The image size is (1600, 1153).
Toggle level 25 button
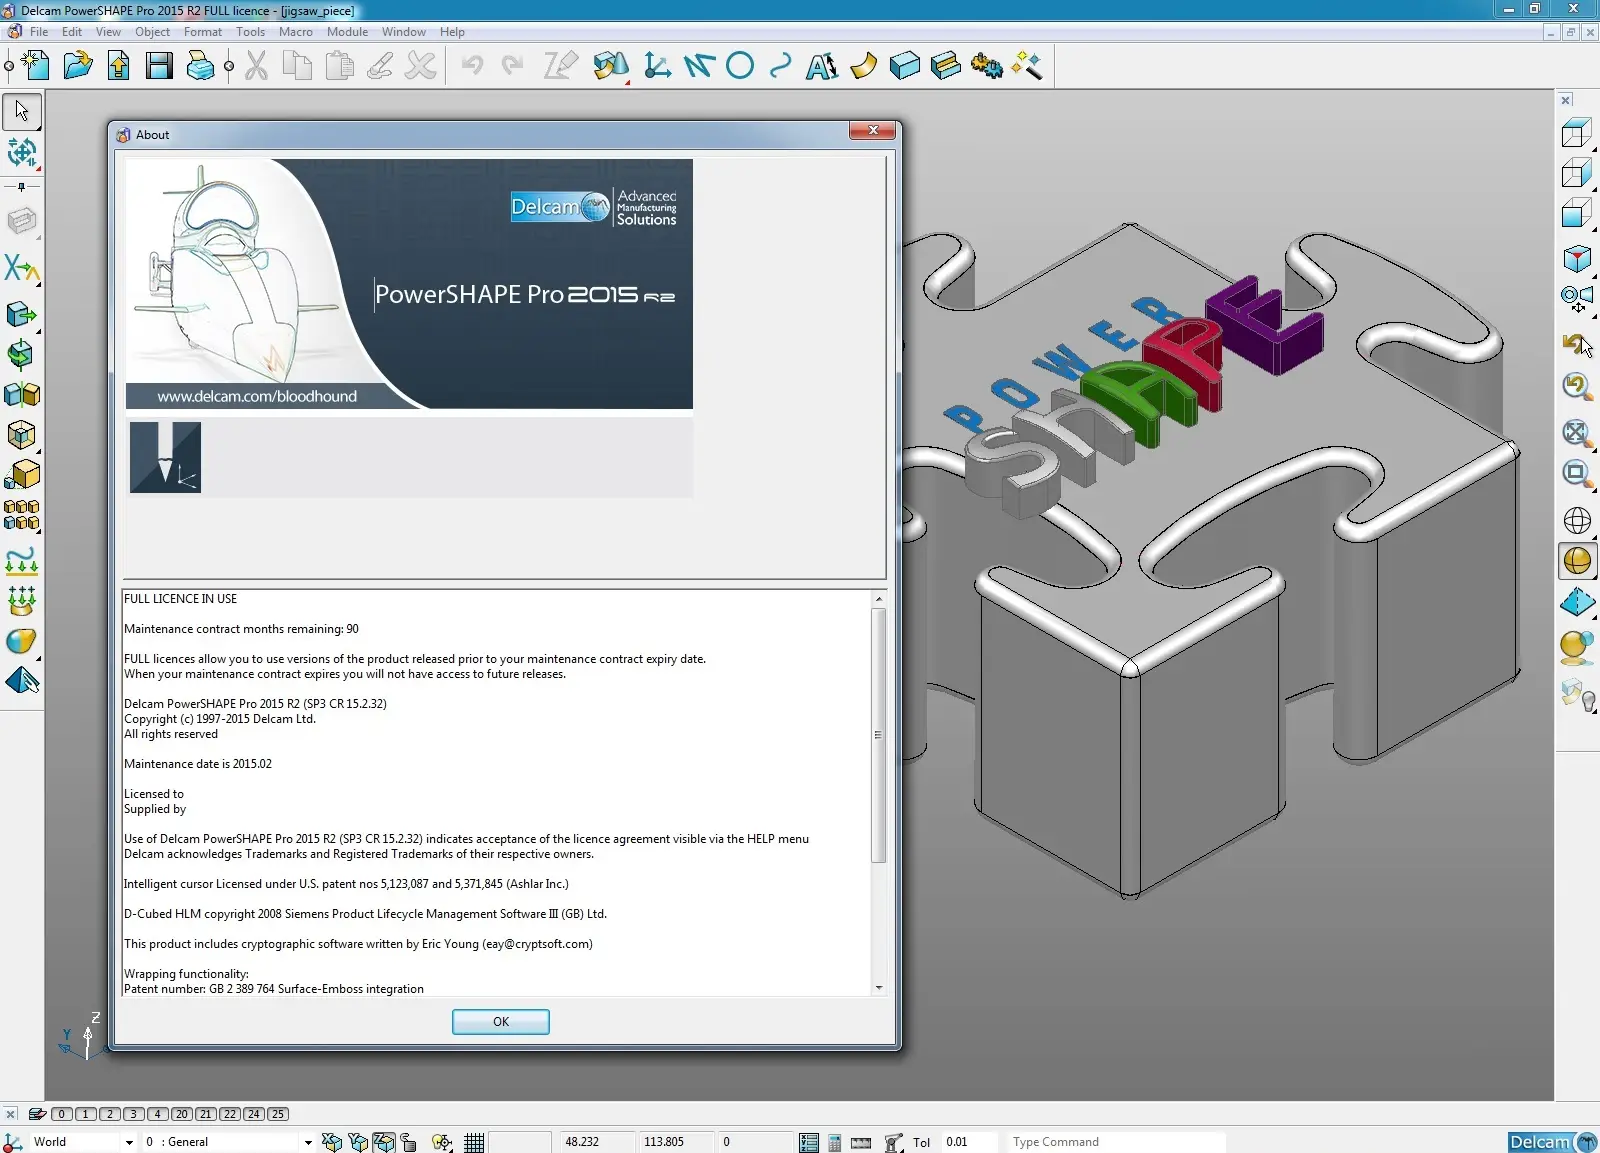point(278,1114)
